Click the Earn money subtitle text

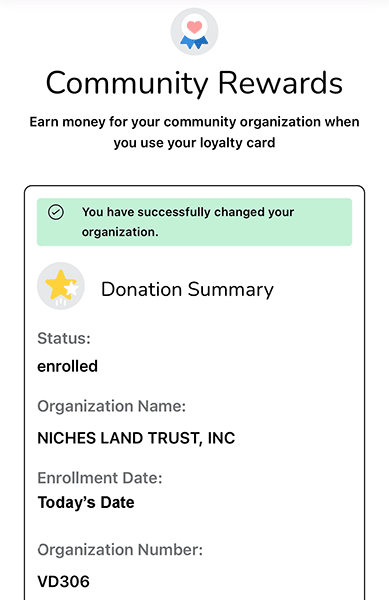[194, 132]
